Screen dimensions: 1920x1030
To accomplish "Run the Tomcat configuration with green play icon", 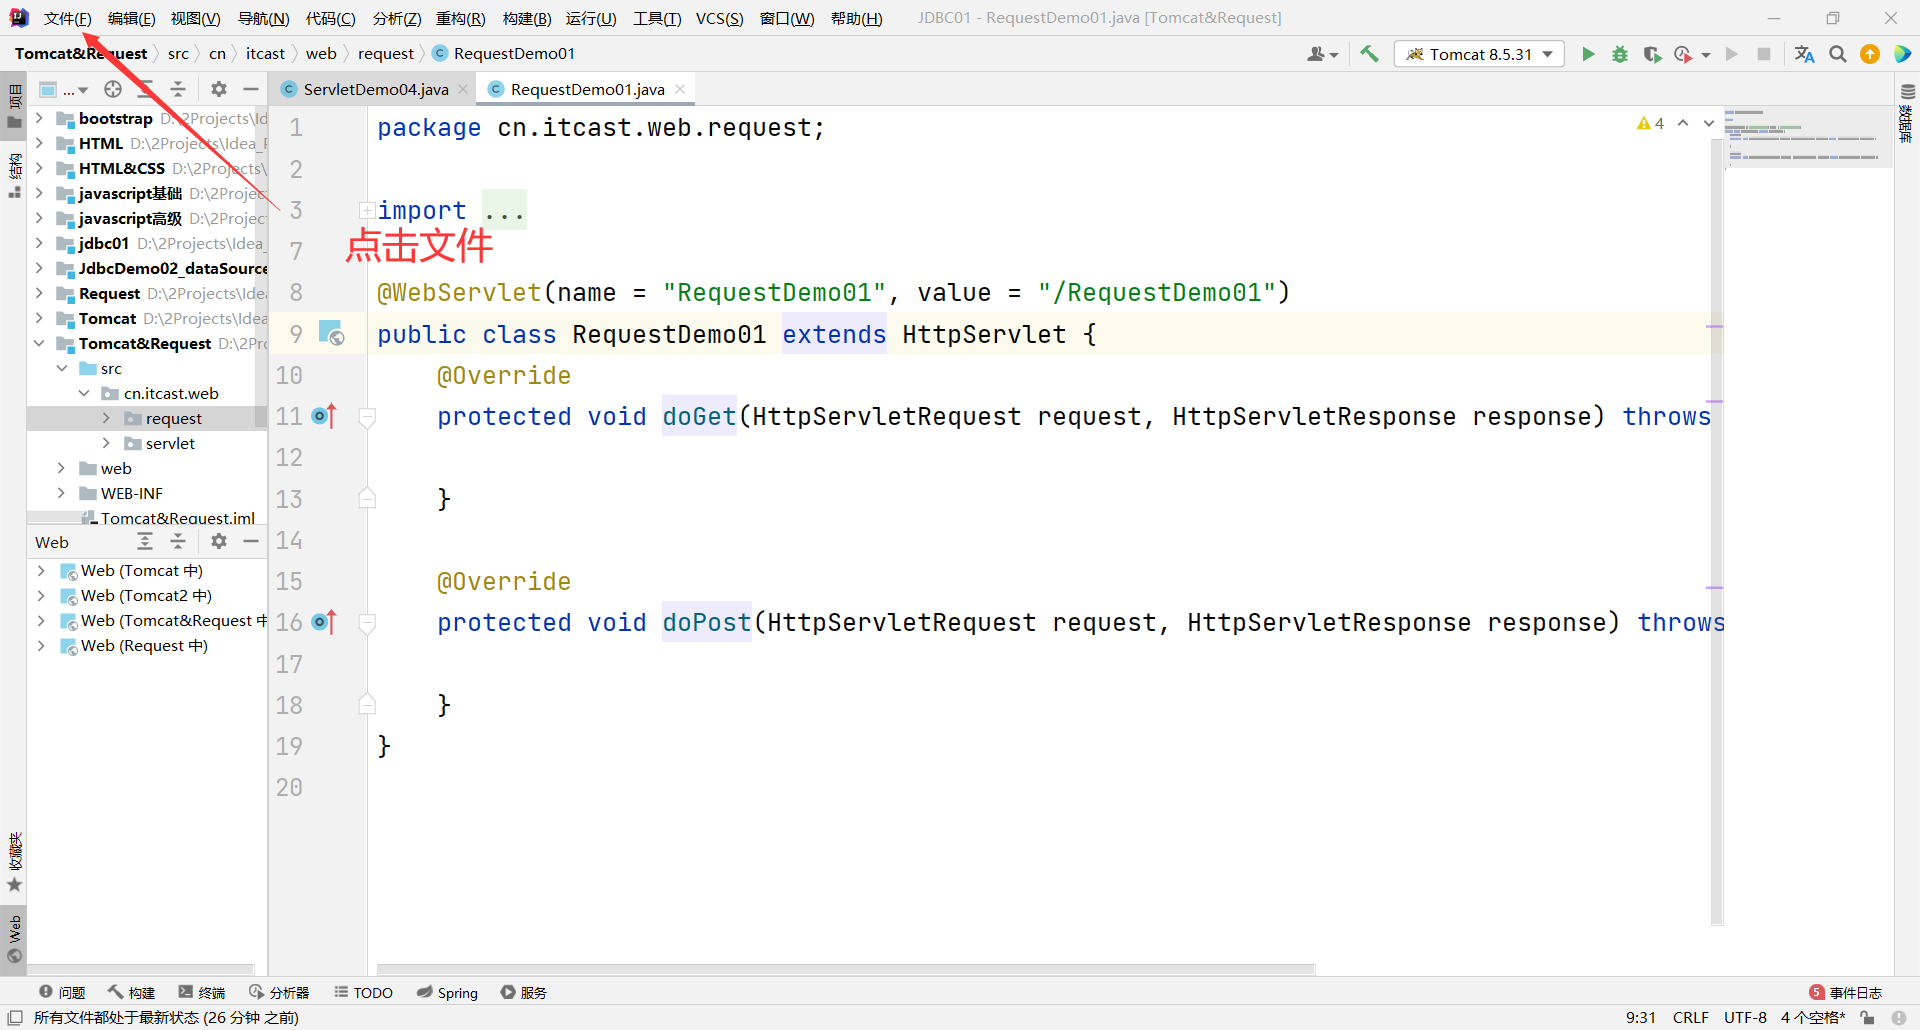I will point(1588,54).
